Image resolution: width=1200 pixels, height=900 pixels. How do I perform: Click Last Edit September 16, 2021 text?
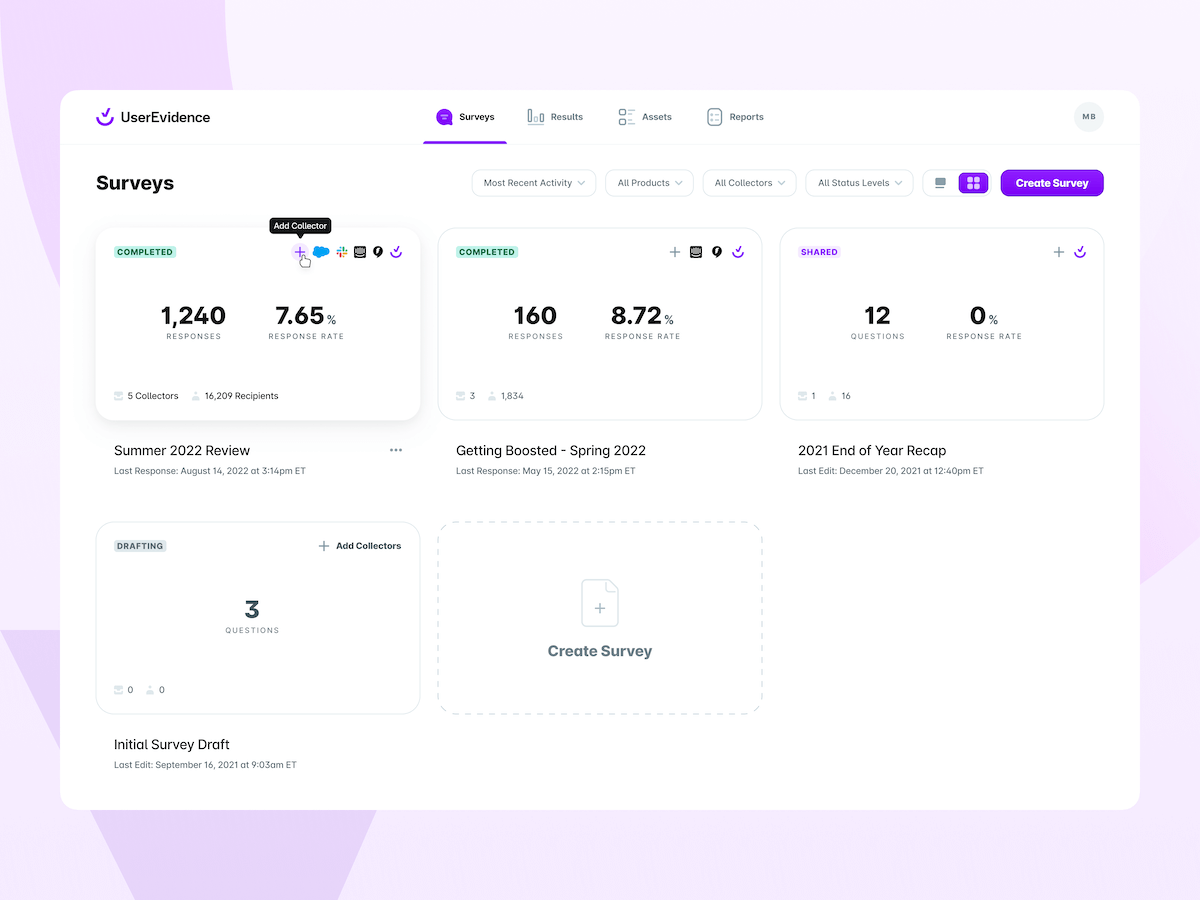coord(205,764)
